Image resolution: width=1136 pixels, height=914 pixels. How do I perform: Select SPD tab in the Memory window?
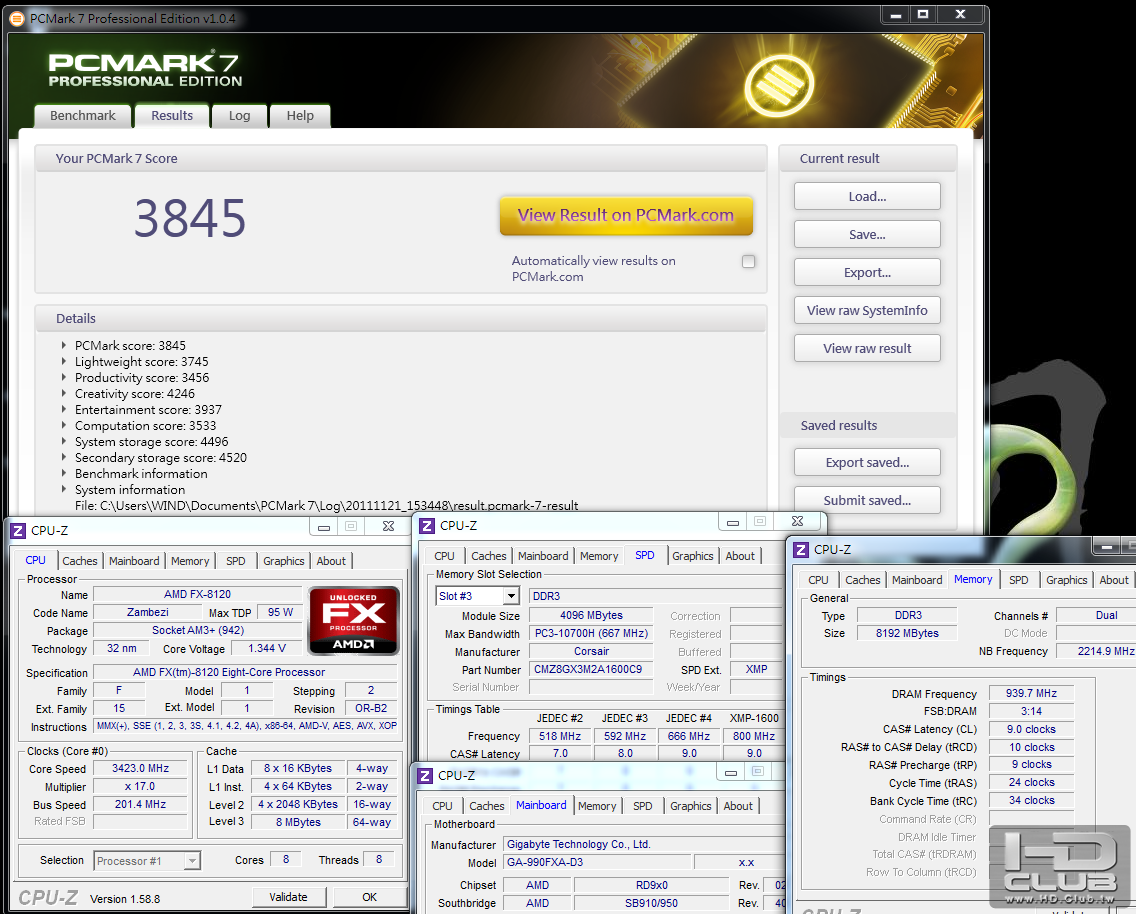1019,580
